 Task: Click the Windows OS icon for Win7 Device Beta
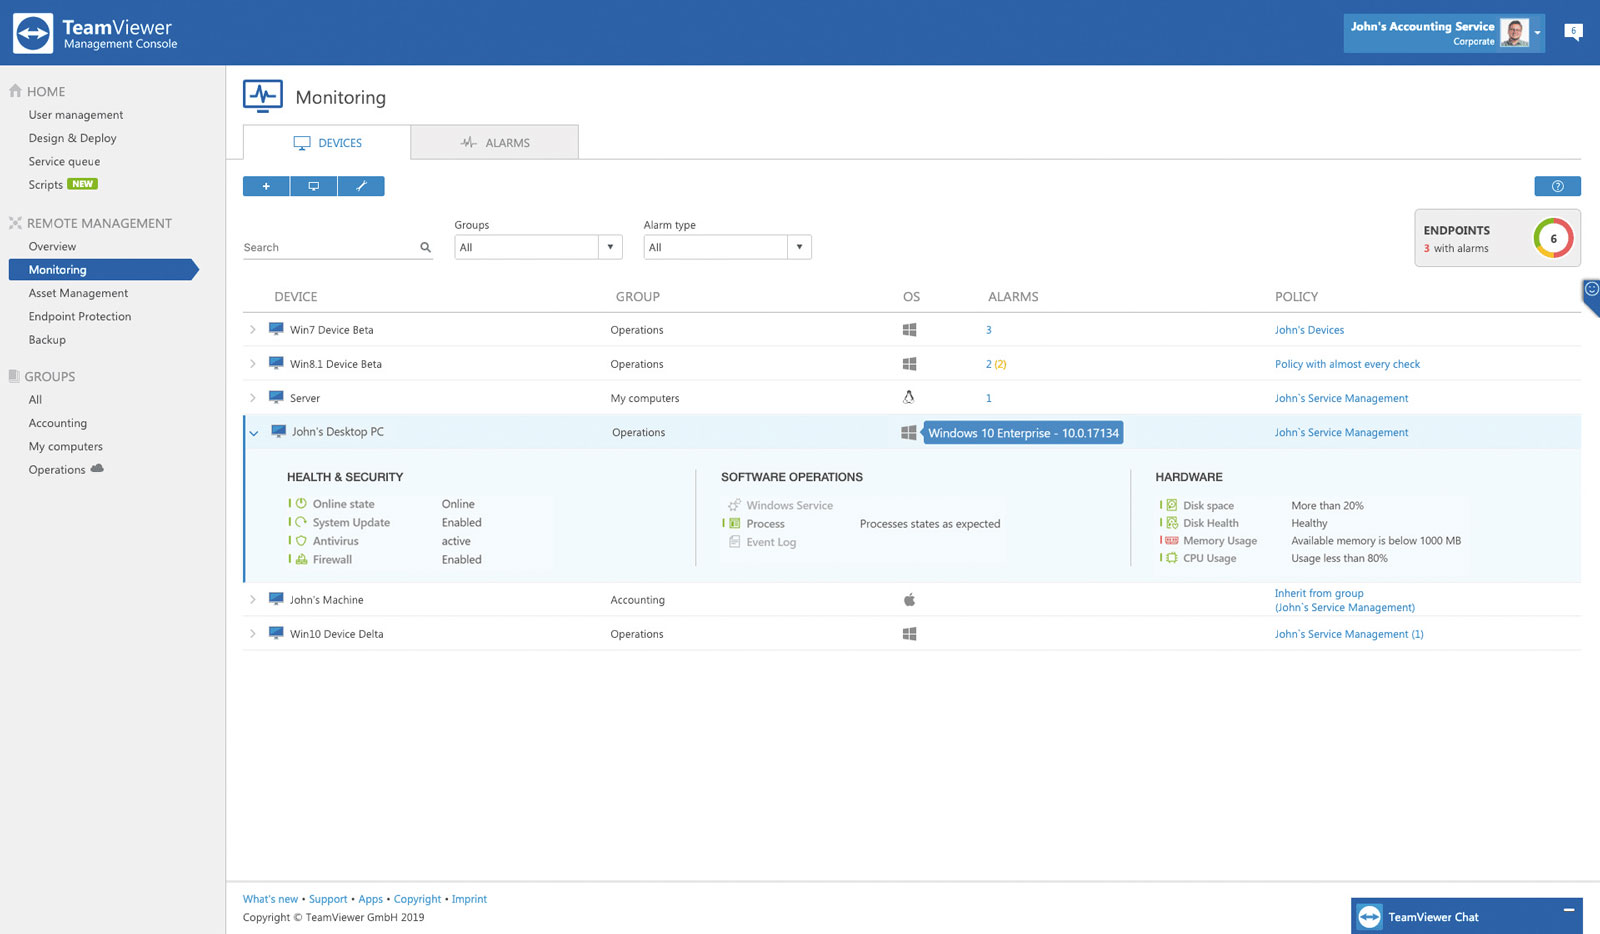[909, 329]
